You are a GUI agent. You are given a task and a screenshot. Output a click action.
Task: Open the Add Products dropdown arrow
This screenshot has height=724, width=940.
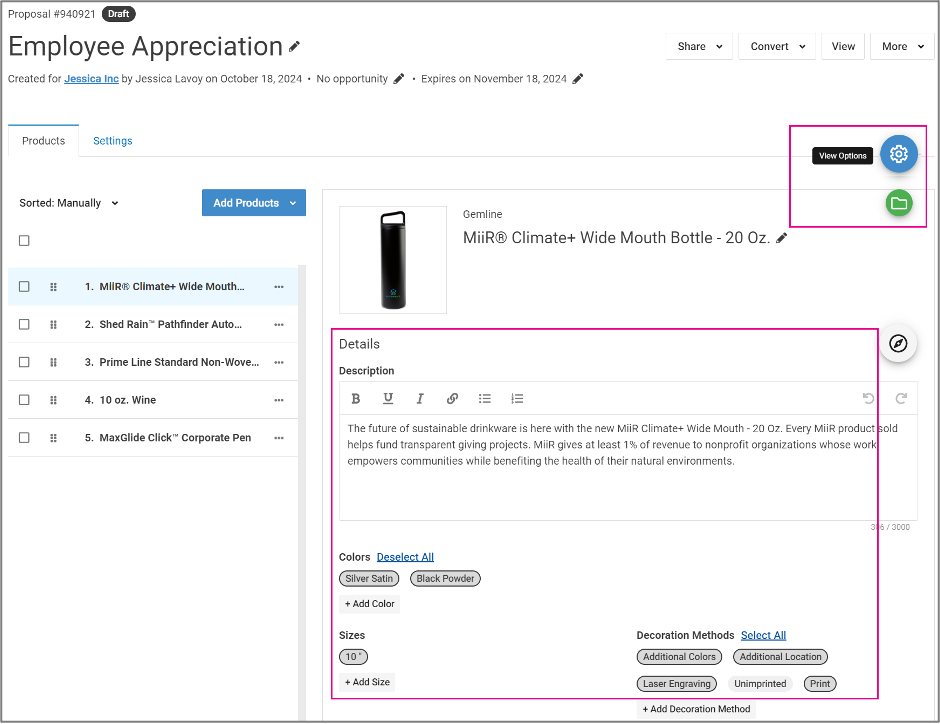293,203
